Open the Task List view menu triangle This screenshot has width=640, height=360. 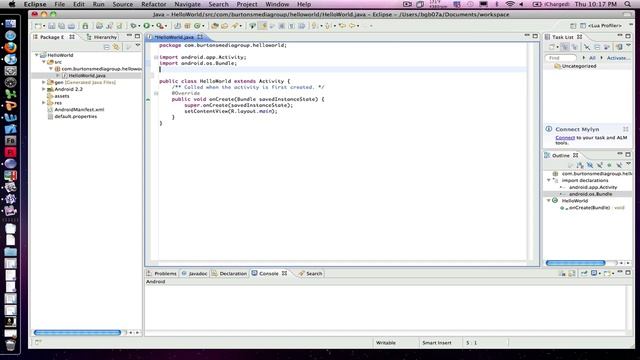[629, 46]
